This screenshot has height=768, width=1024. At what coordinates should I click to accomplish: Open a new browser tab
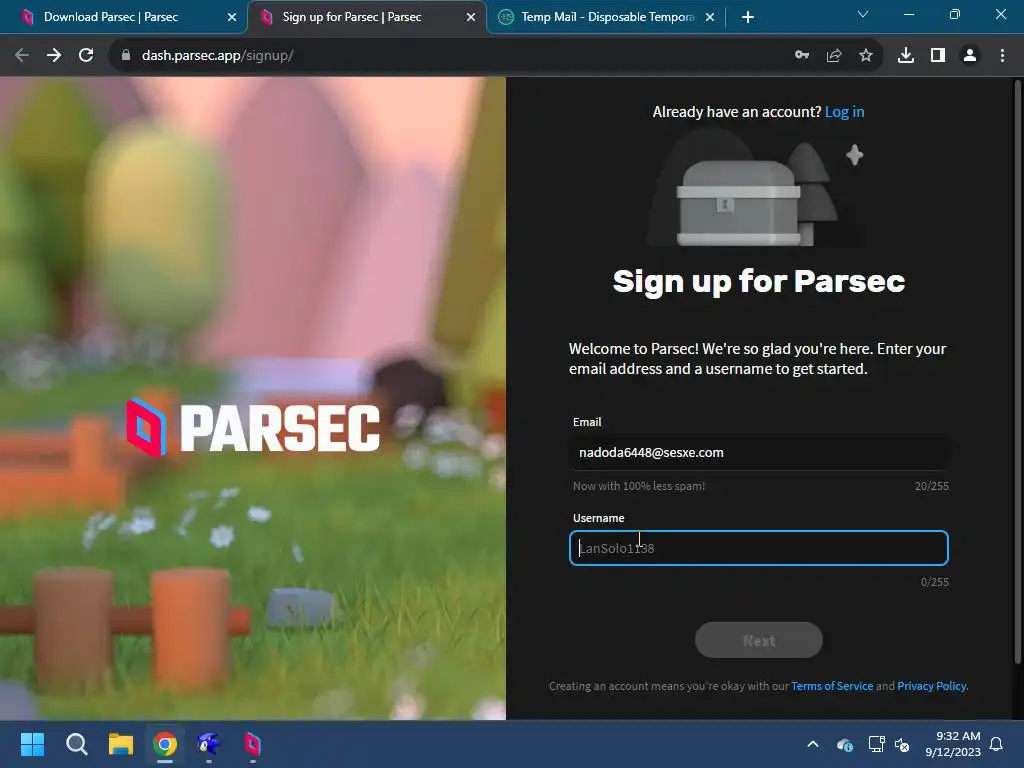point(748,17)
